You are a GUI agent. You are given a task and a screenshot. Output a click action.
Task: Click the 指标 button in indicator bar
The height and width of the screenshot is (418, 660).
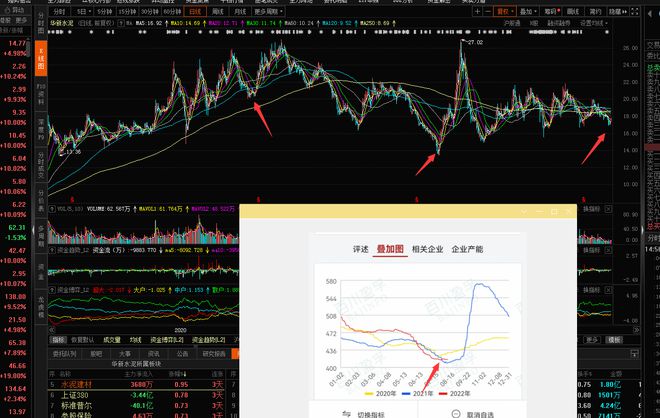58,340
